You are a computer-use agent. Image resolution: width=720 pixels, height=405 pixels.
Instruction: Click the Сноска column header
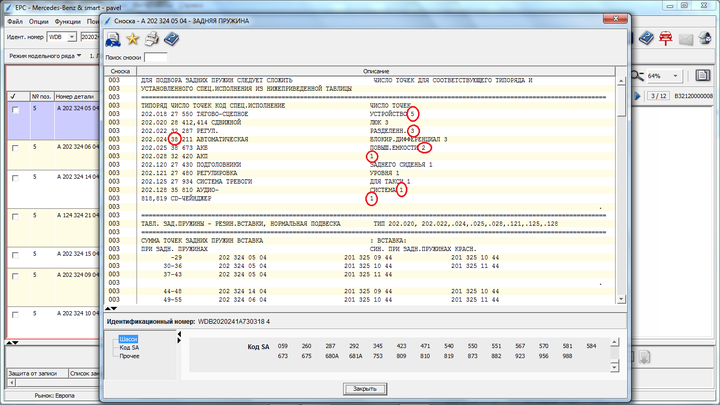120,71
